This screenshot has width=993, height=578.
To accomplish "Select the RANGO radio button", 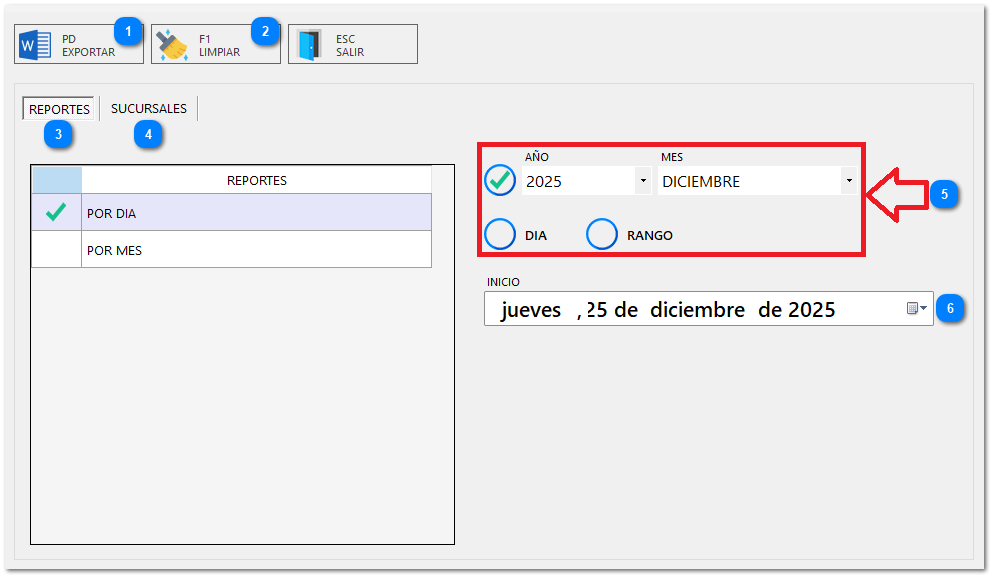I will pos(601,234).
